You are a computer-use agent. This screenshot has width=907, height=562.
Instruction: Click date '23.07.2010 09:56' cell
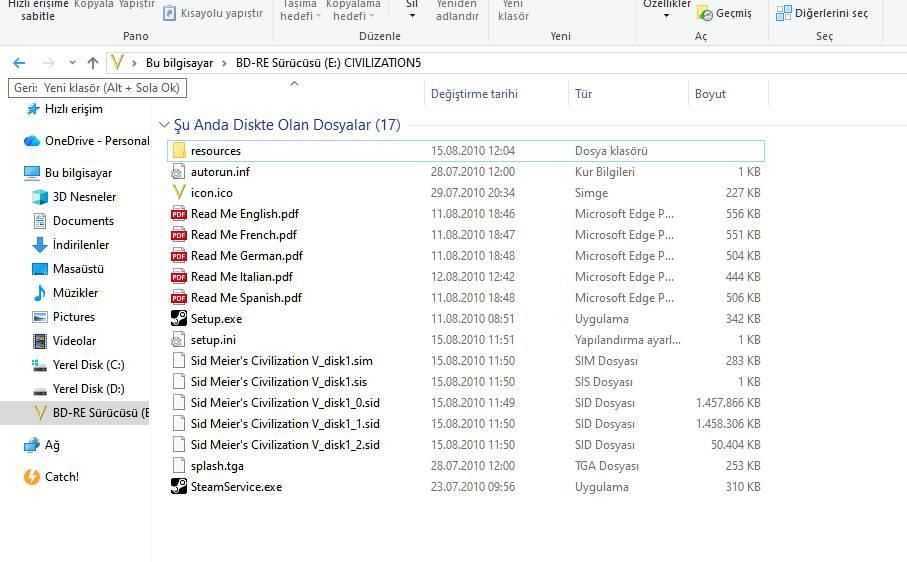coord(473,487)
